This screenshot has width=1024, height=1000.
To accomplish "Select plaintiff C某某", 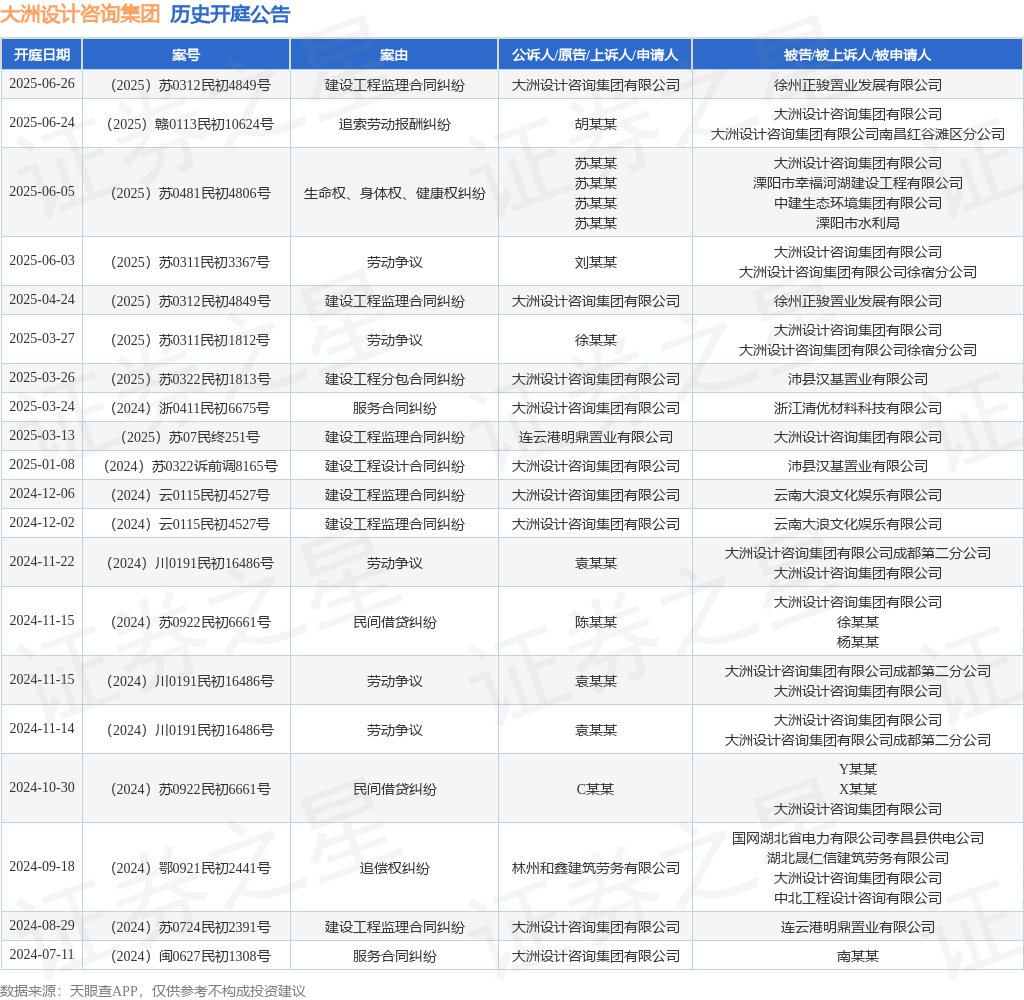I will [596, 789].
